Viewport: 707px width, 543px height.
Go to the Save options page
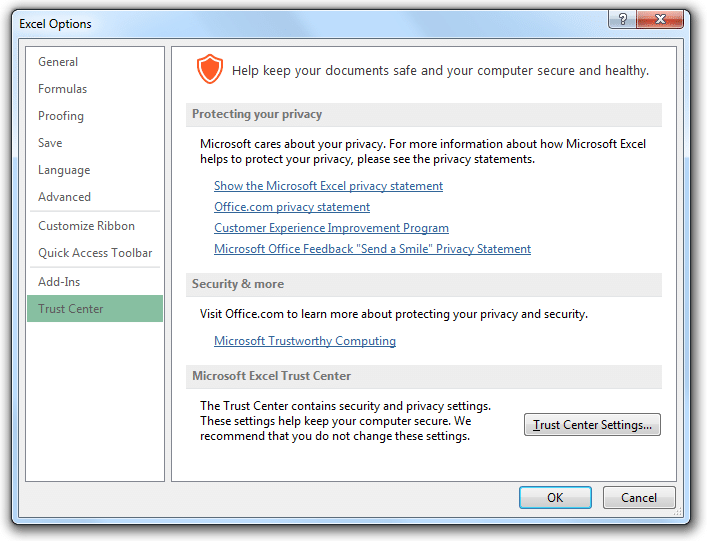tap(50, 143)
